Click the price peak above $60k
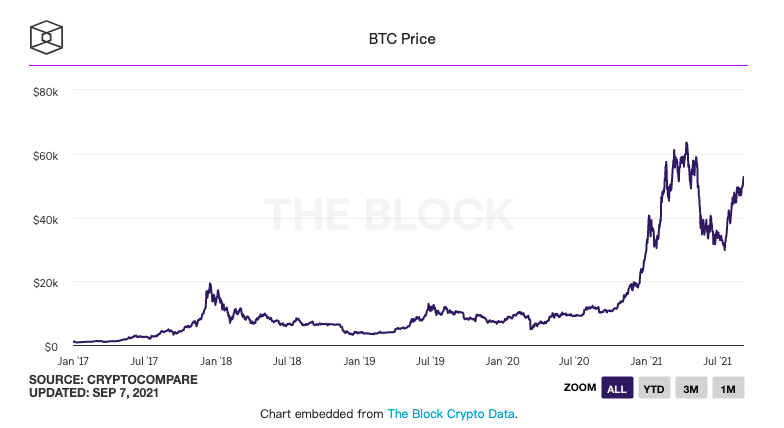The height and width of the screenshot is (428, 784). [x=686, y=144]
